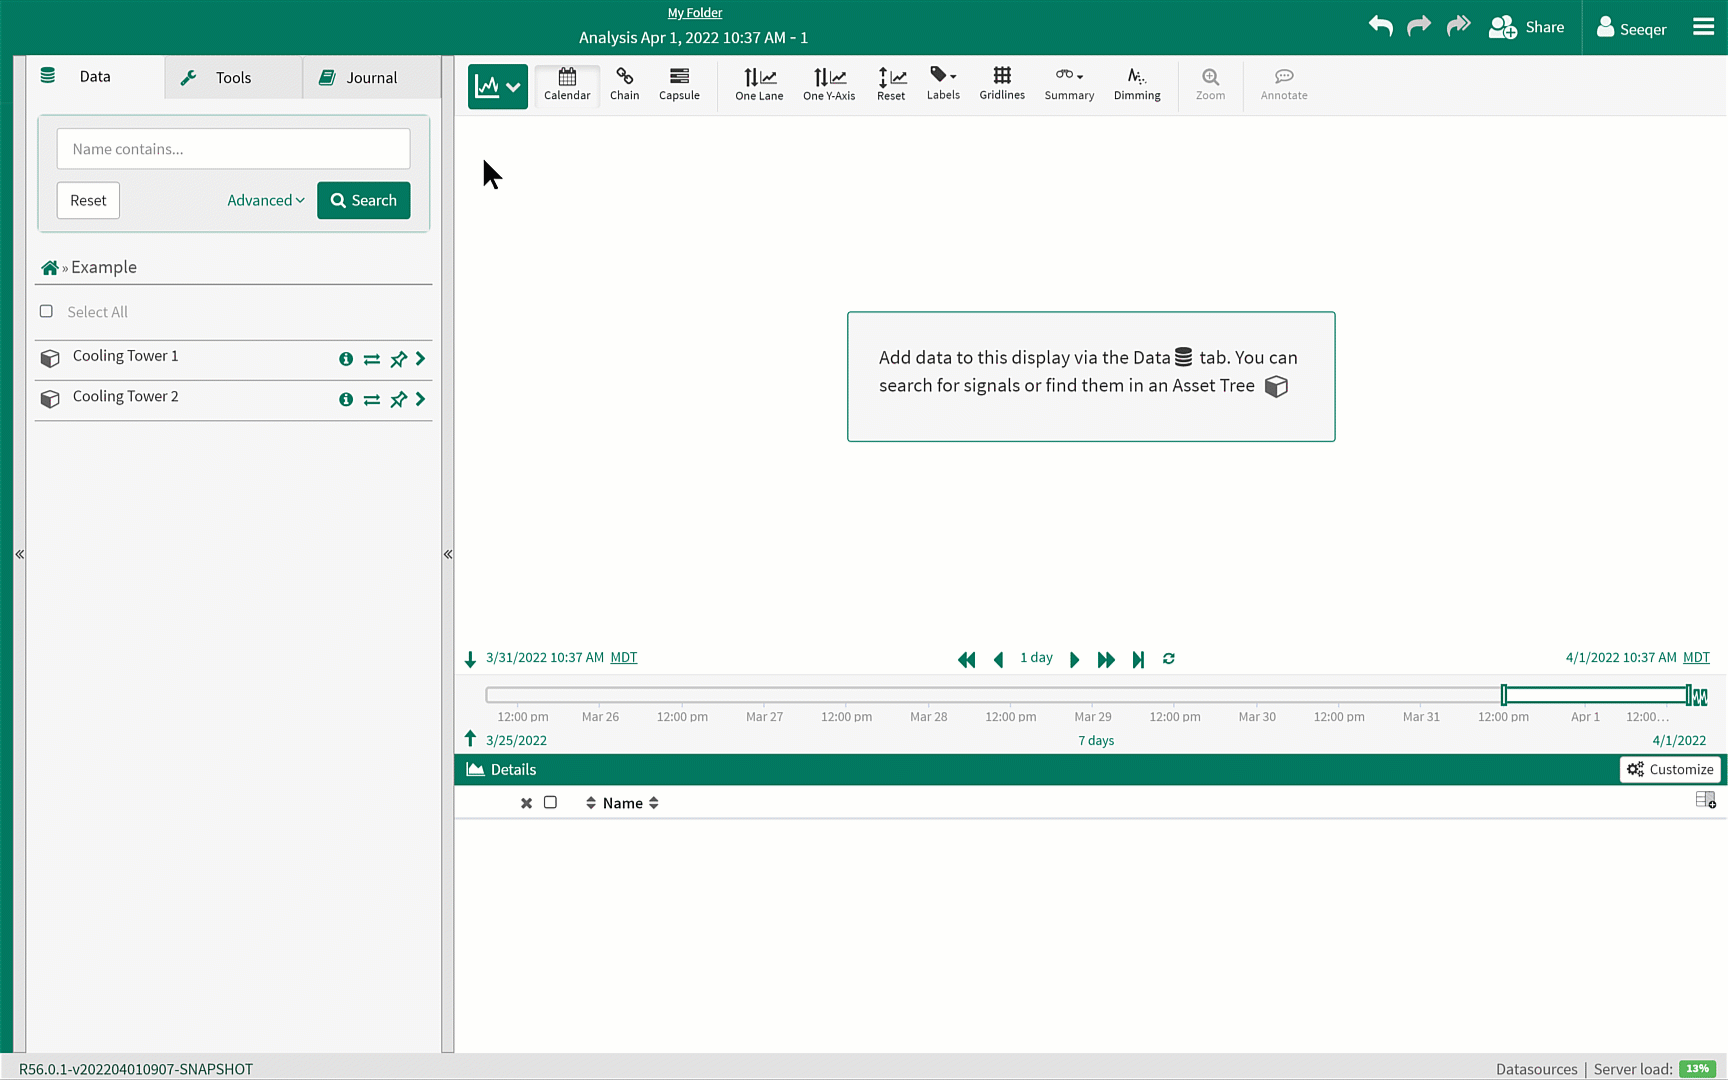Switch to the Data tab
Viewport: 1728px width, 1080px height.
coord(95,77)
